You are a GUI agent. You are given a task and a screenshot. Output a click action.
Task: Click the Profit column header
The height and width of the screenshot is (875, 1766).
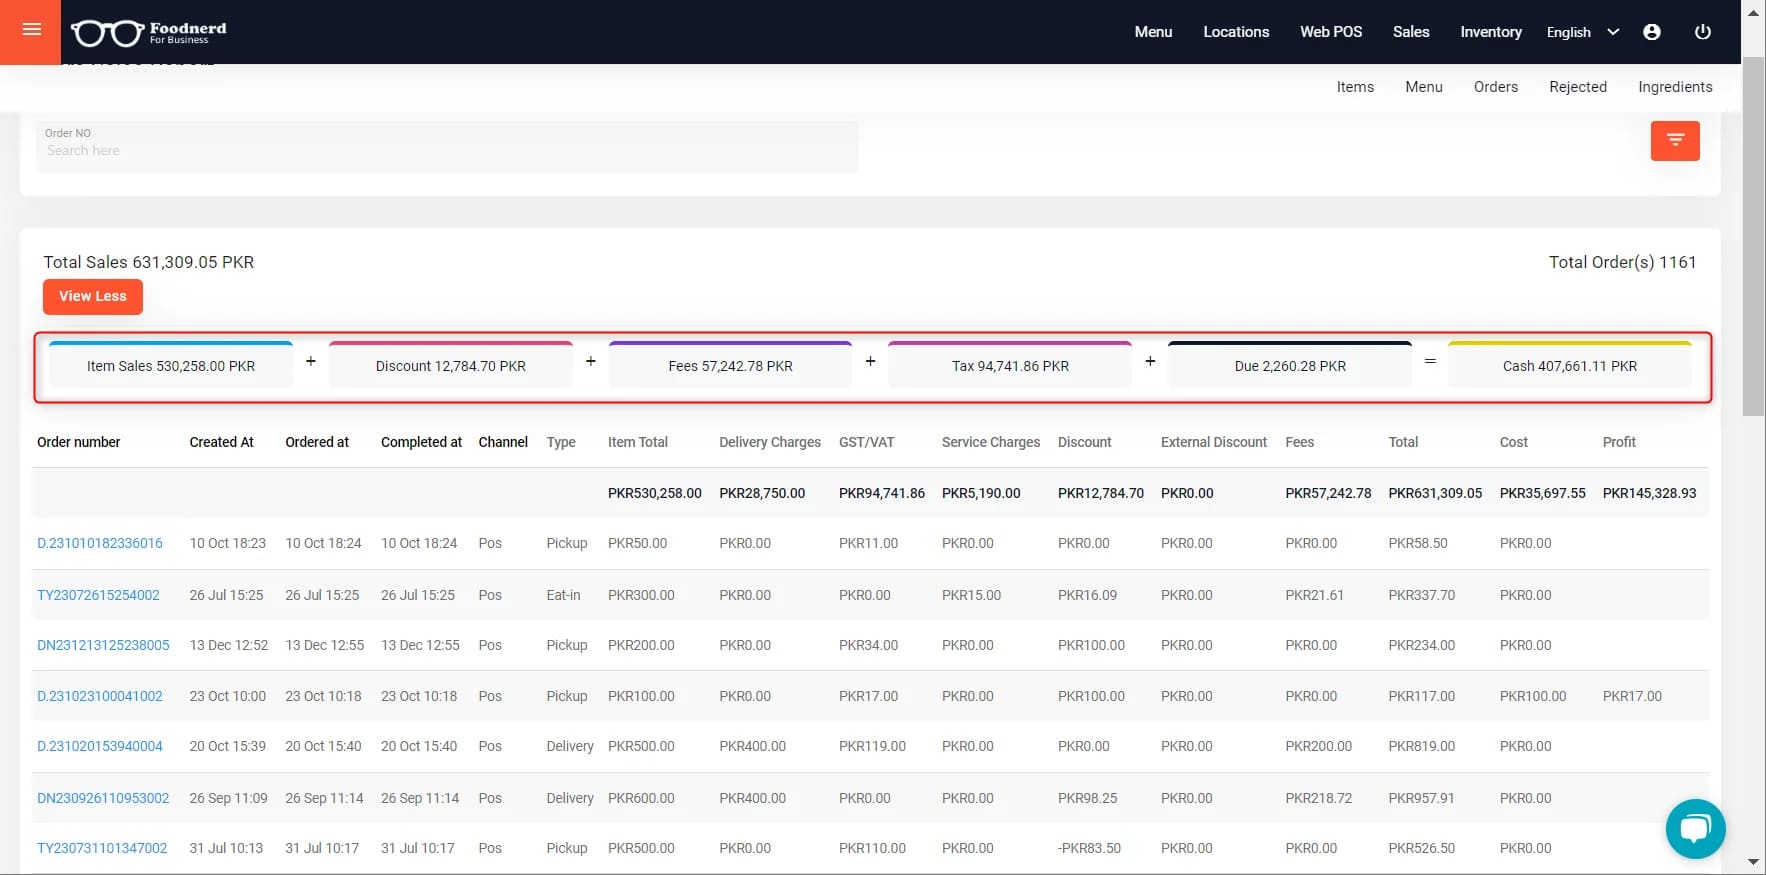click(x=1619, y=442)
